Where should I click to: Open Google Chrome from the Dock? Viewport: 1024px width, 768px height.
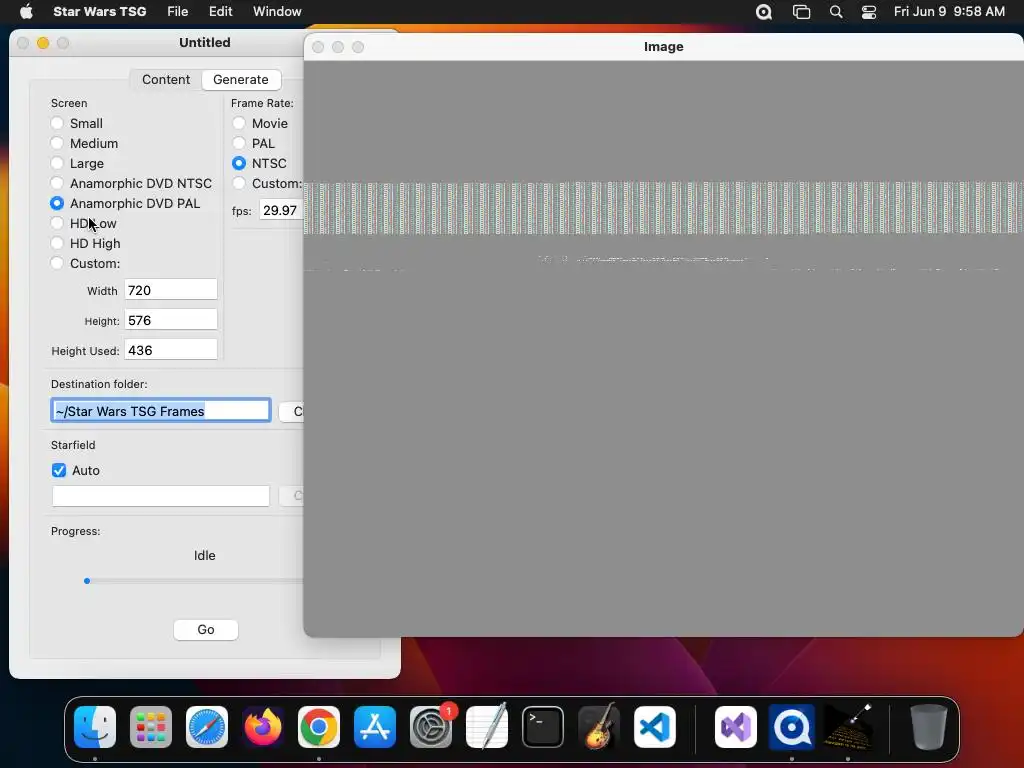(319, 727)
